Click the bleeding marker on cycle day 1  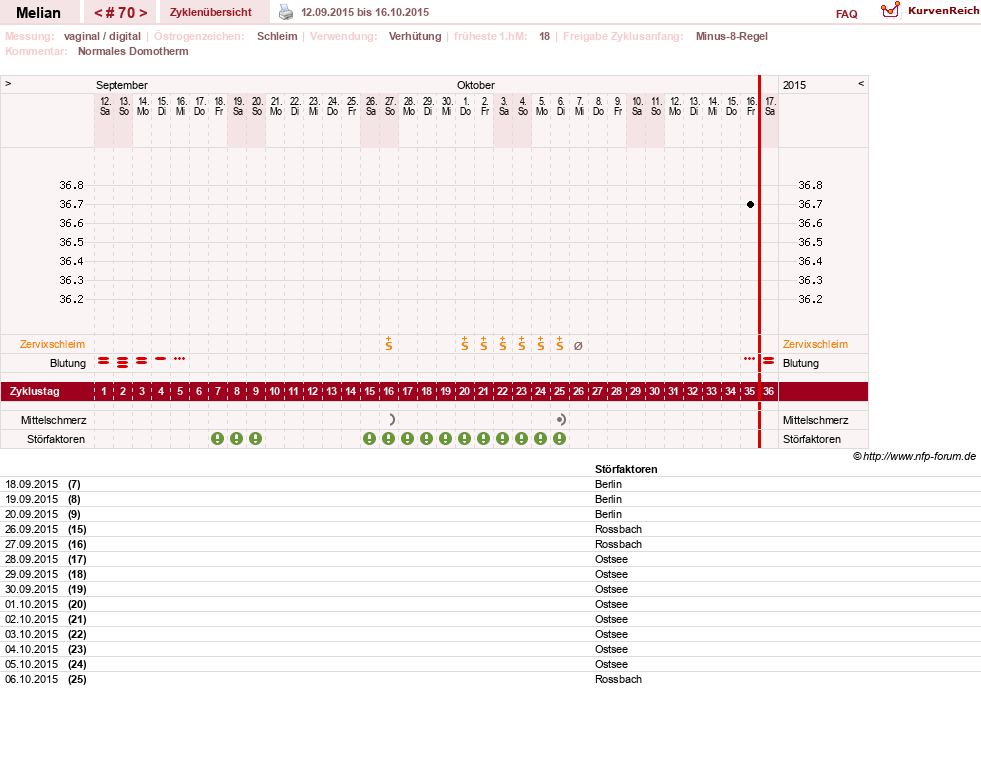click(104, 361)
